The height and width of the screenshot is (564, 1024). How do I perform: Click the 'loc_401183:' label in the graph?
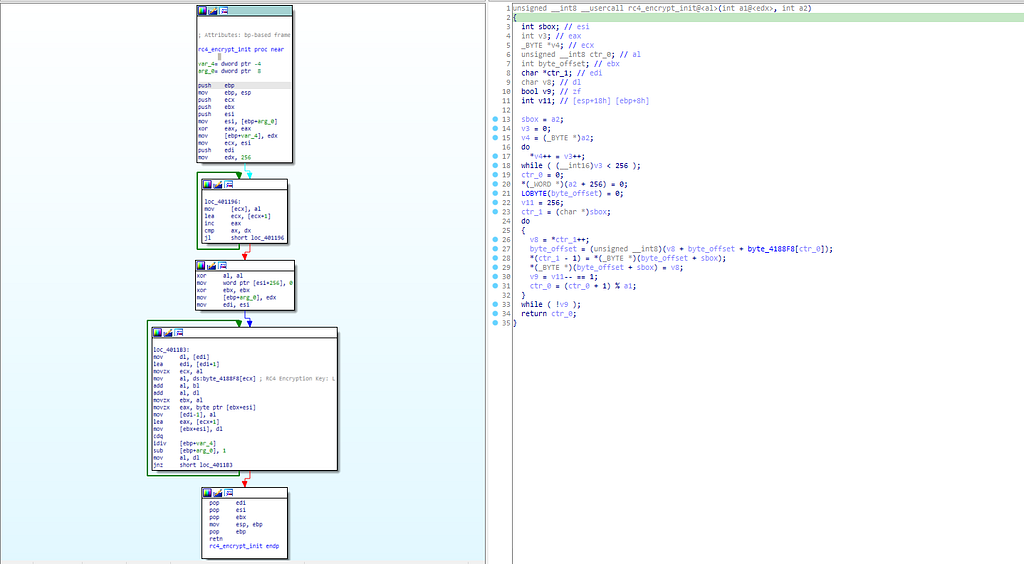click(x=171, y=350)
